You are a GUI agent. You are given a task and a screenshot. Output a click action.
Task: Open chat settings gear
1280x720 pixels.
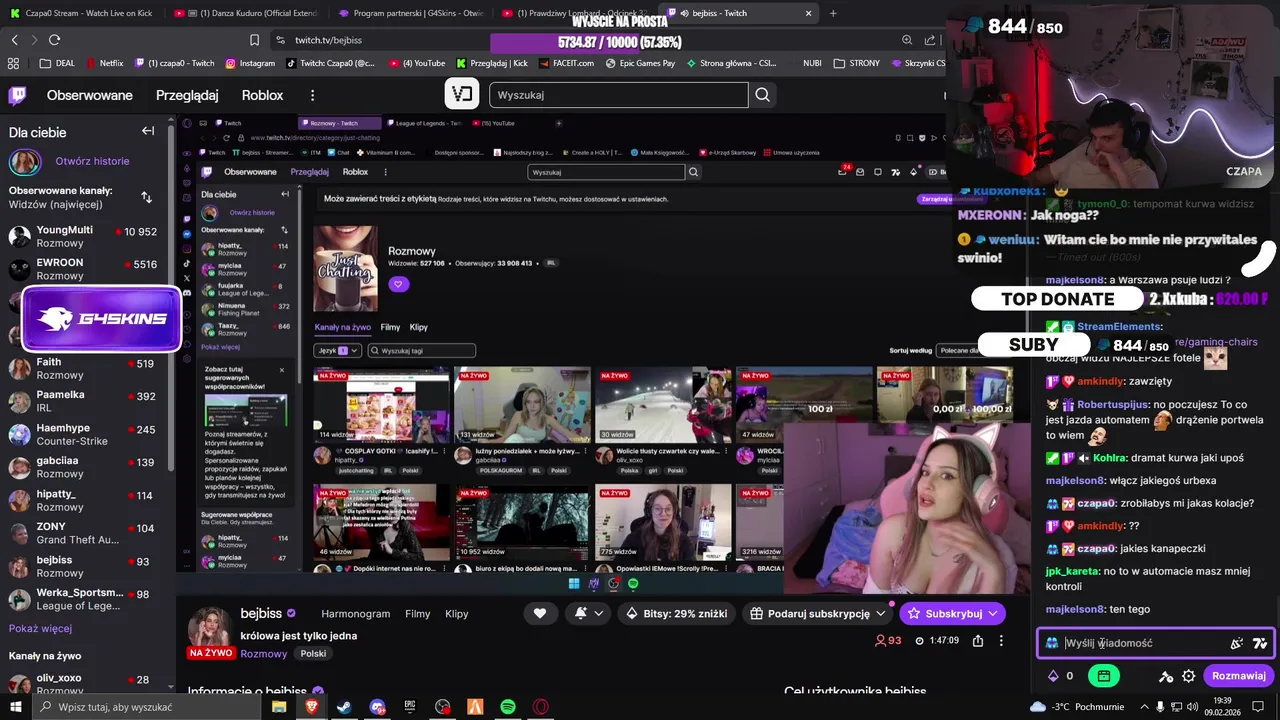[x=1188, y=675]
